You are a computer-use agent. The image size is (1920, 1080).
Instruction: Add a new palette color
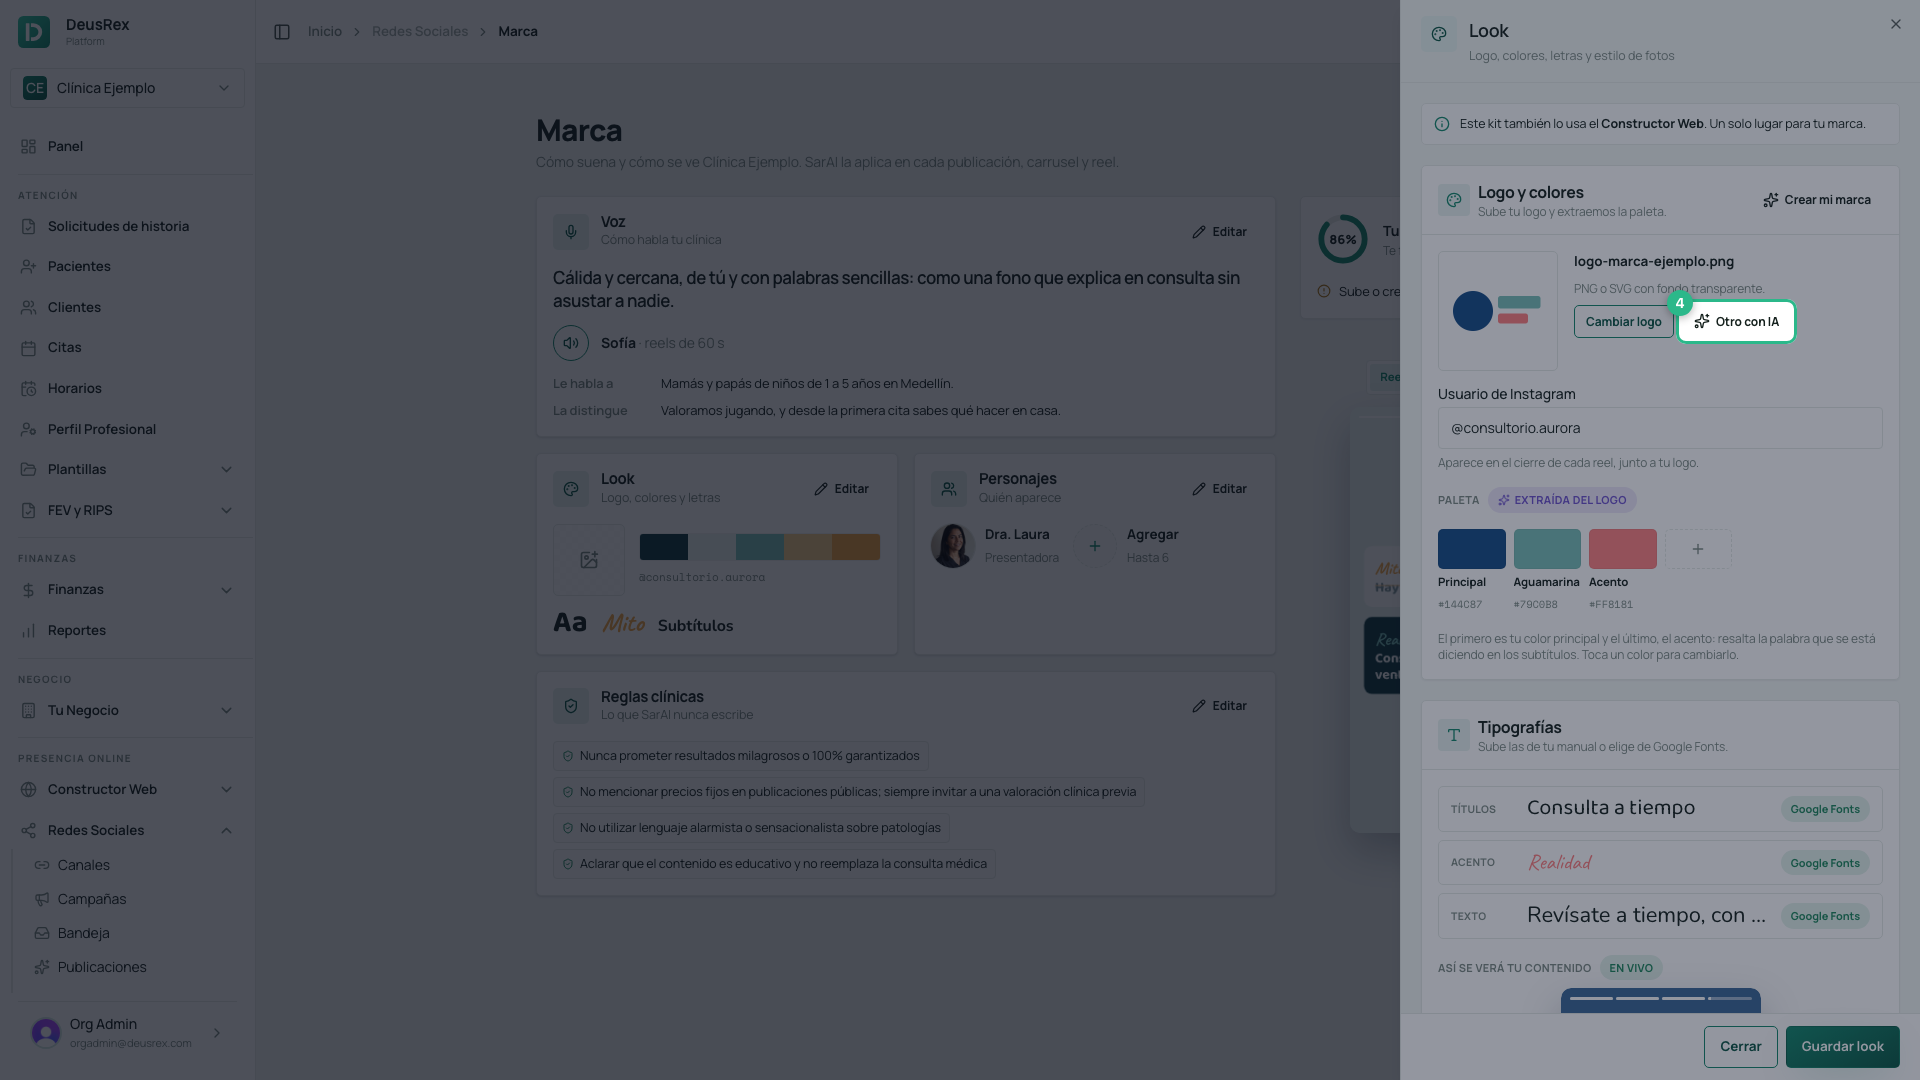pos(1698,549)
